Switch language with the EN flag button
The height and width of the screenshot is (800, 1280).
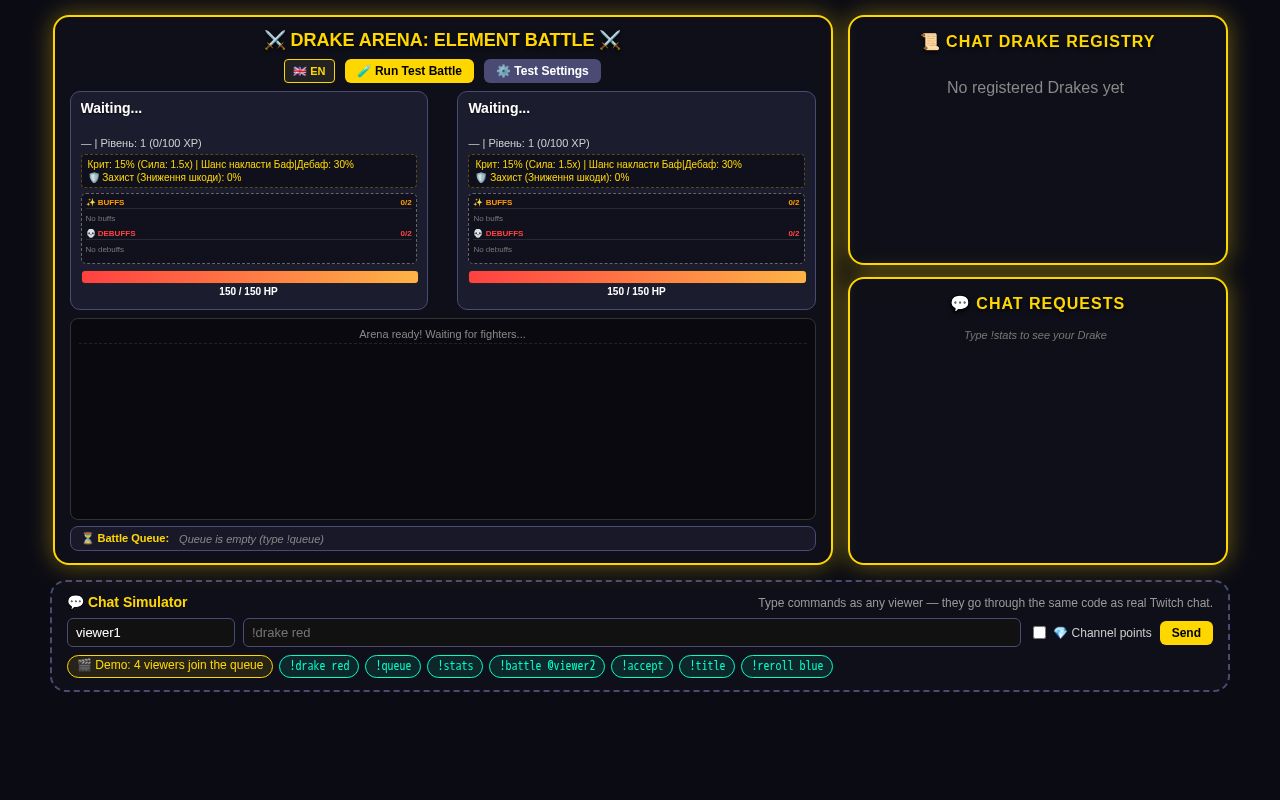[309, 71]
